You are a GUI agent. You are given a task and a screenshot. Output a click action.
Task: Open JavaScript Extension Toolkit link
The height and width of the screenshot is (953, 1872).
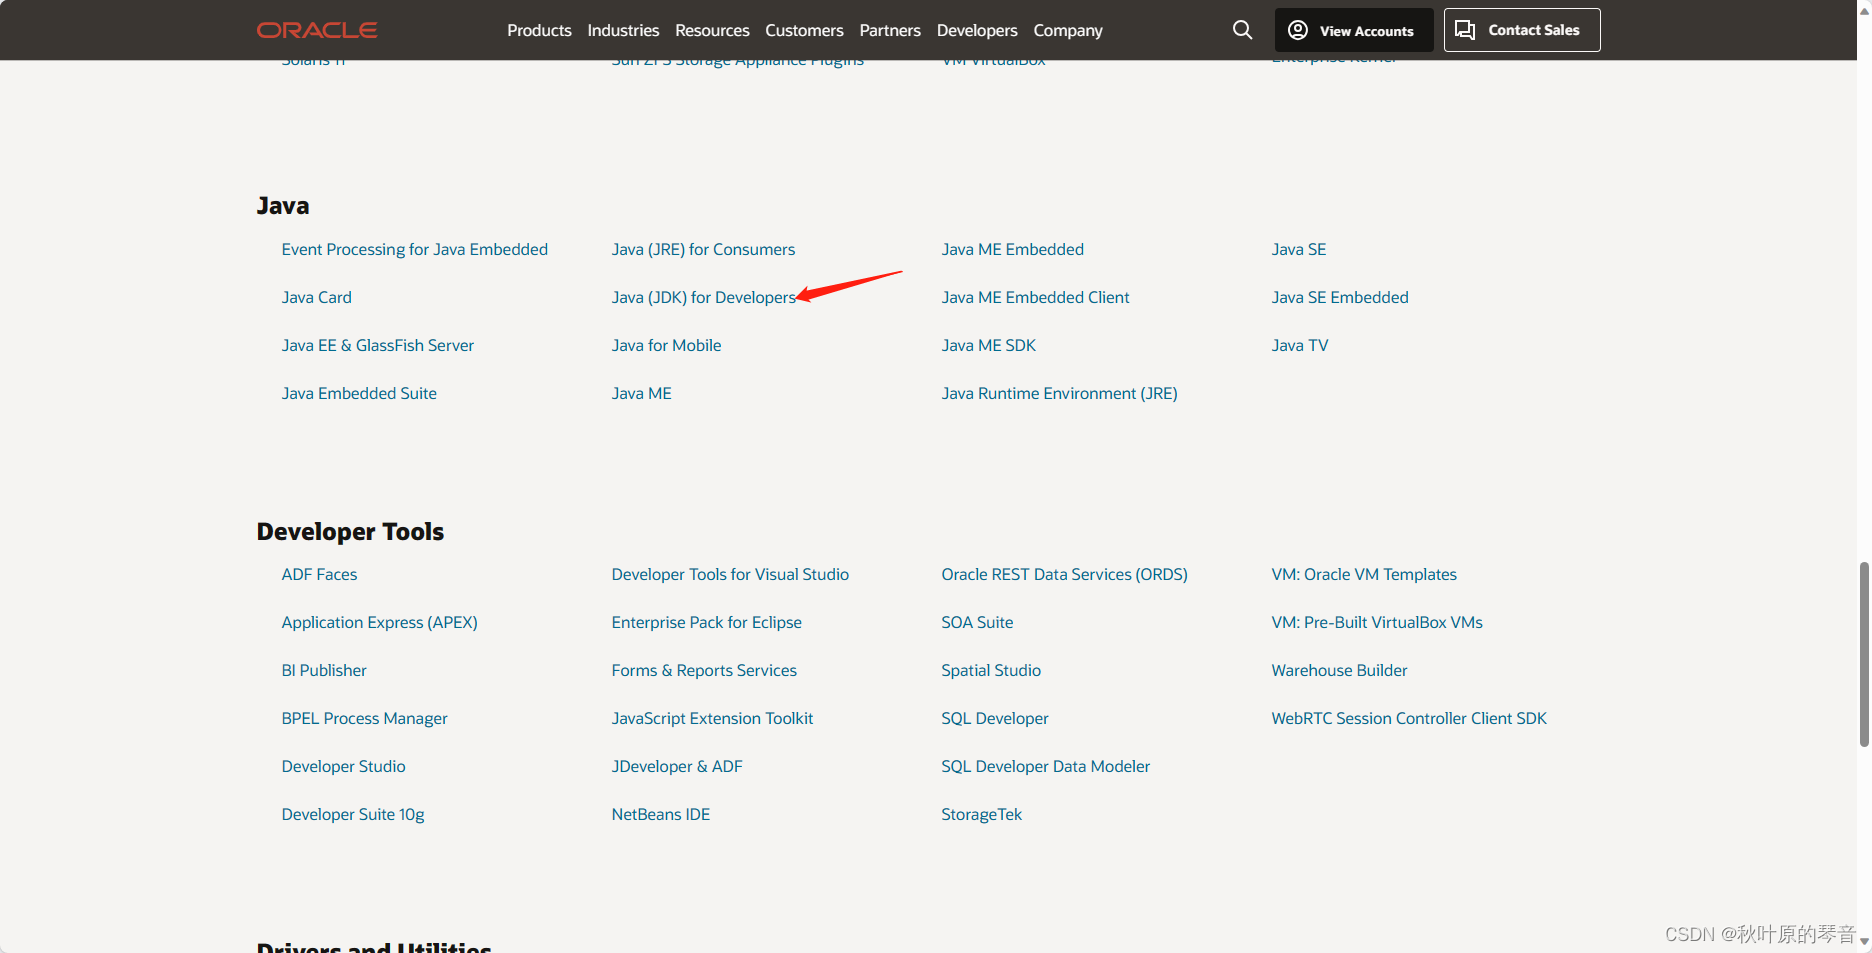click(712, 718)
